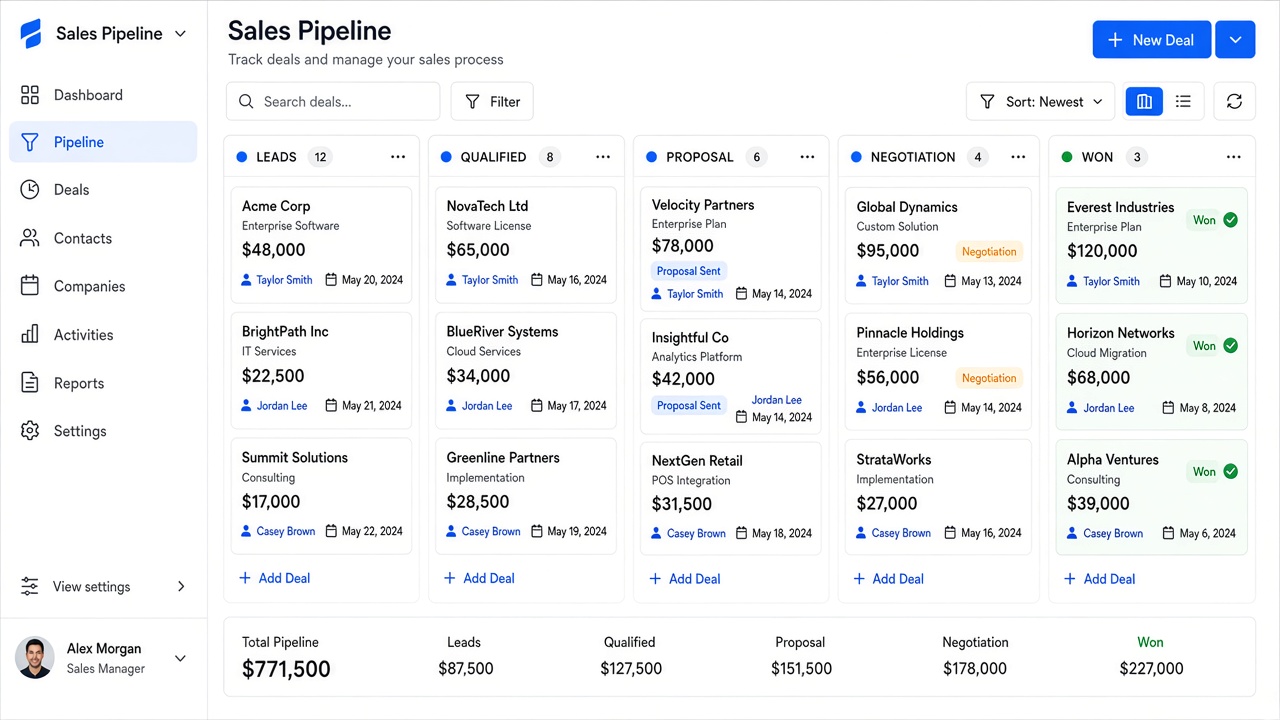
Task: Click the app logo icon
Action: 31,33
